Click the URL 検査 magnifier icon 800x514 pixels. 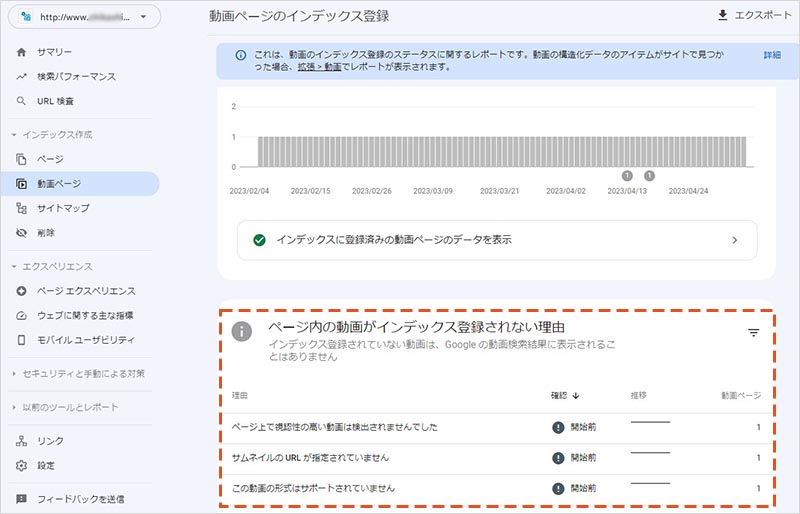(x=22, y=101)
